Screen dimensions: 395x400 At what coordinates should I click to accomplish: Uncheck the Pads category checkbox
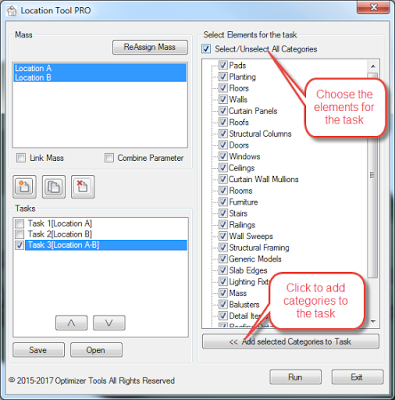pos(223,65)
